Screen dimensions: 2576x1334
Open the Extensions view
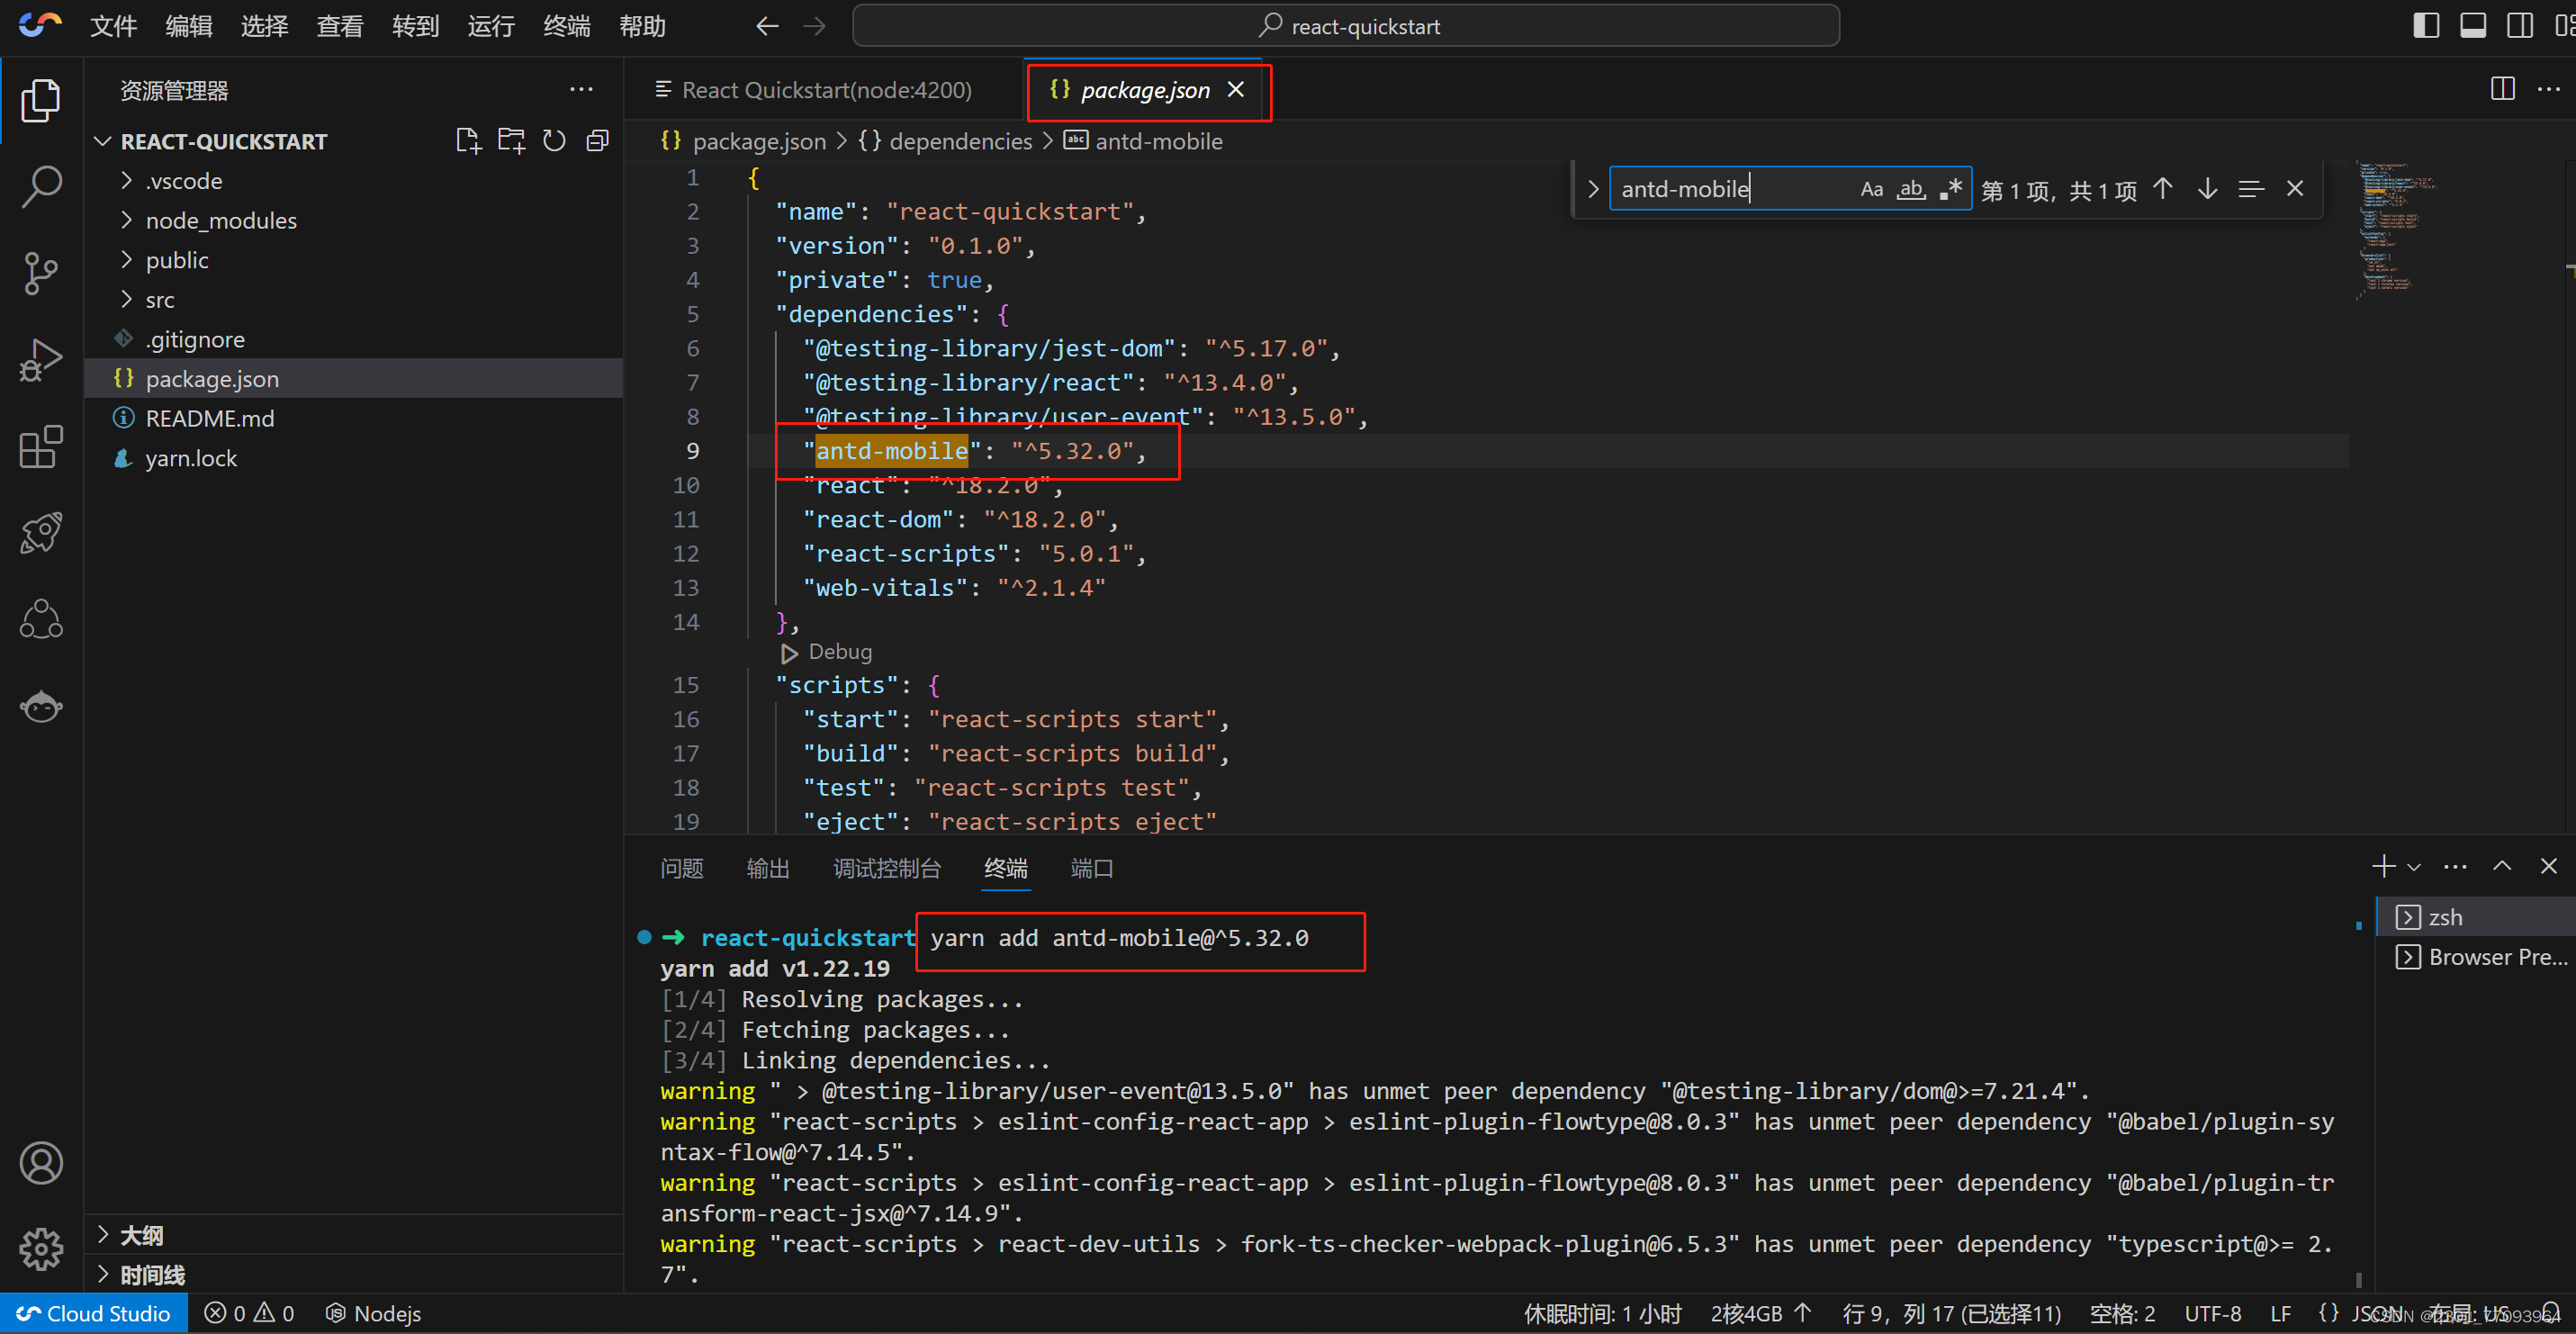(x=41, y=447)
